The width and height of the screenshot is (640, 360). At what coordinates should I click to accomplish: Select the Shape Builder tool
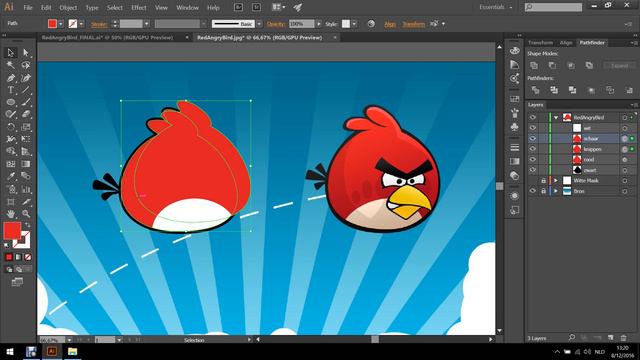[11, 151]
